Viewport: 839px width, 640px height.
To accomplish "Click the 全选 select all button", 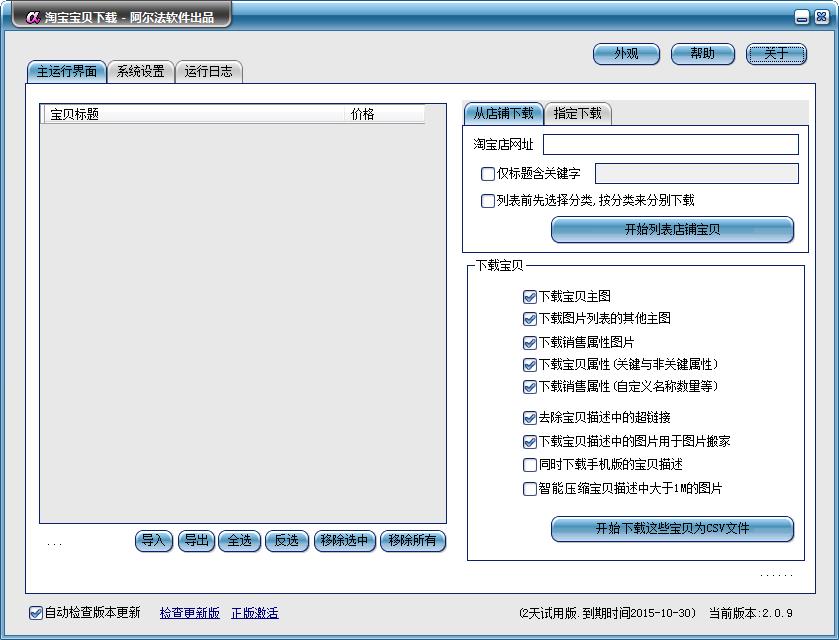I will click(x=239, y=541).
